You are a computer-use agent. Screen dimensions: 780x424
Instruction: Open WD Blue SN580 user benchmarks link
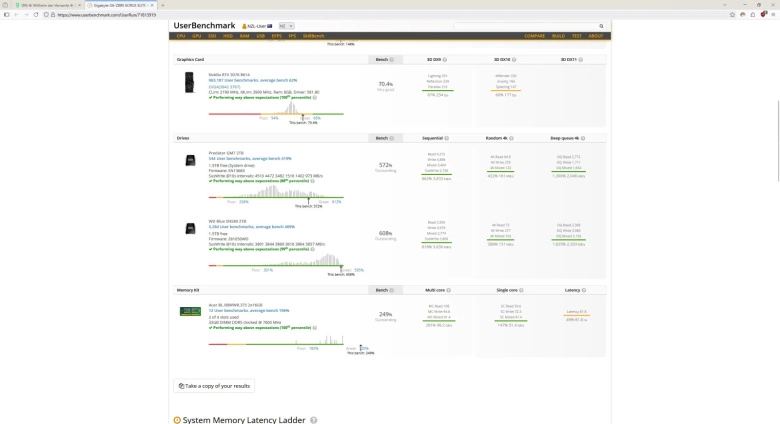[252, 227]
